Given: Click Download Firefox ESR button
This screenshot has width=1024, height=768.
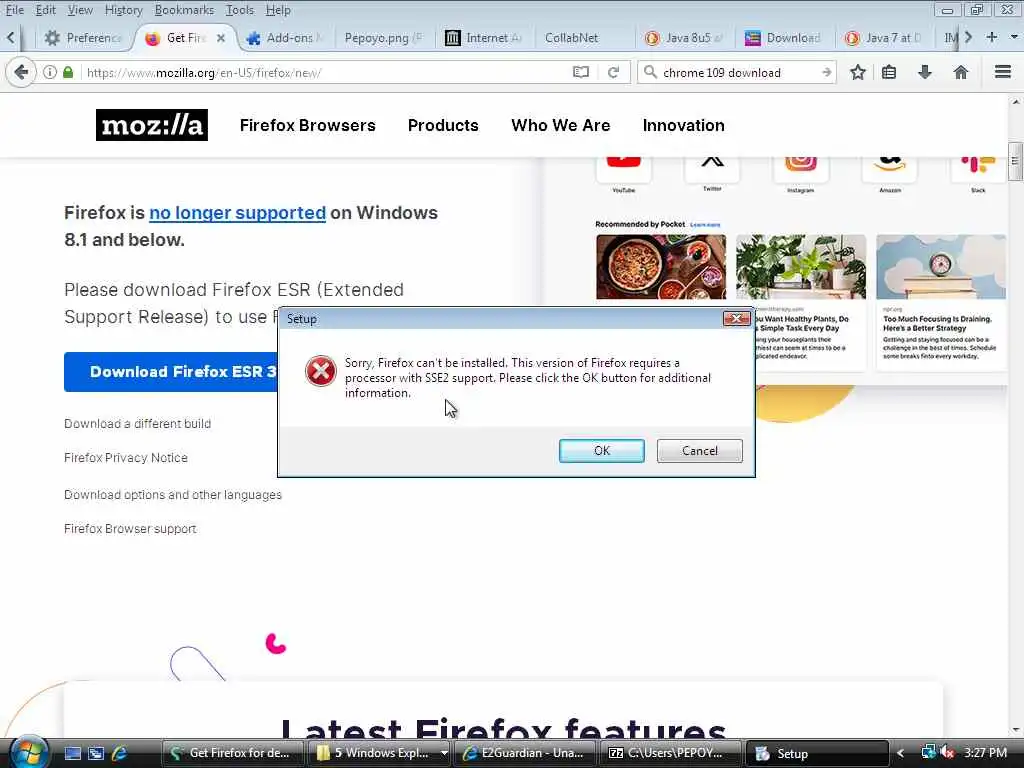Looking at the screenshot, I should [x=171, y=372].
